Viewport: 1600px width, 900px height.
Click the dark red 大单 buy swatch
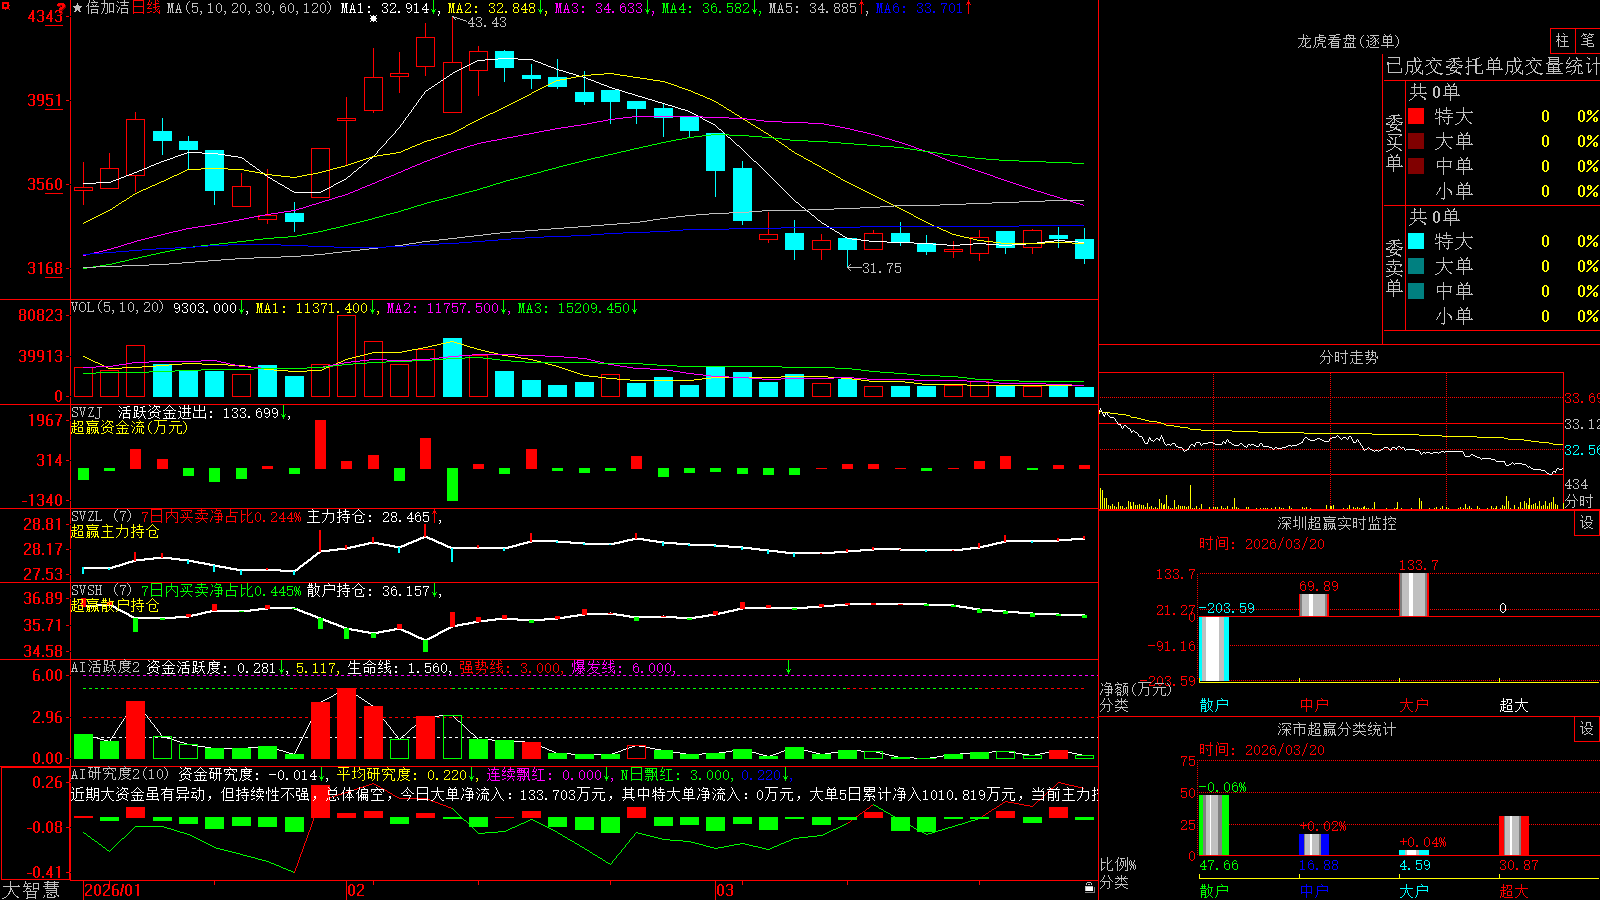click(x=1416, y=141)
